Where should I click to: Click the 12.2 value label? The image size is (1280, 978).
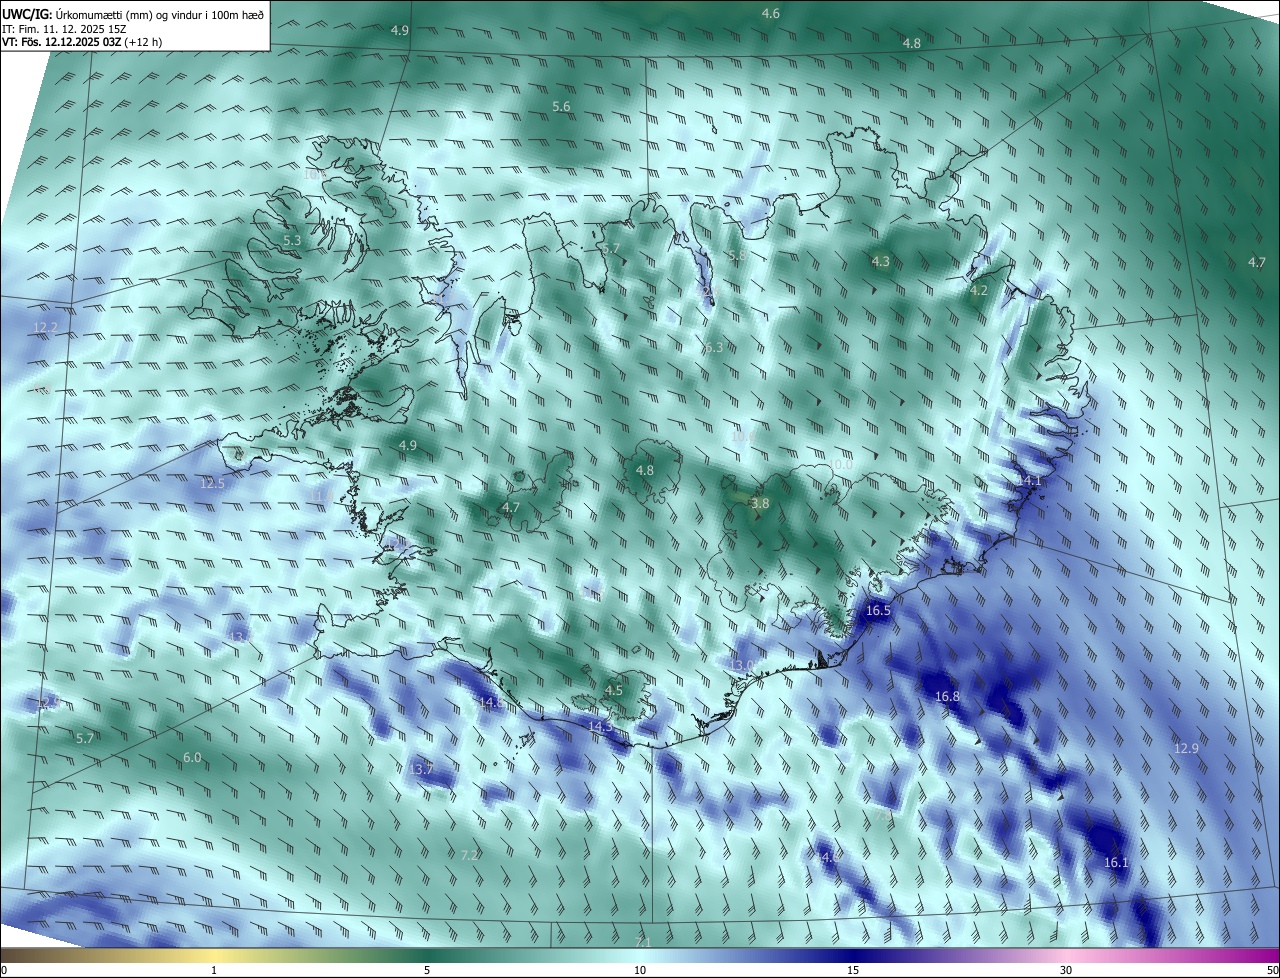click(x=45, y=328)
